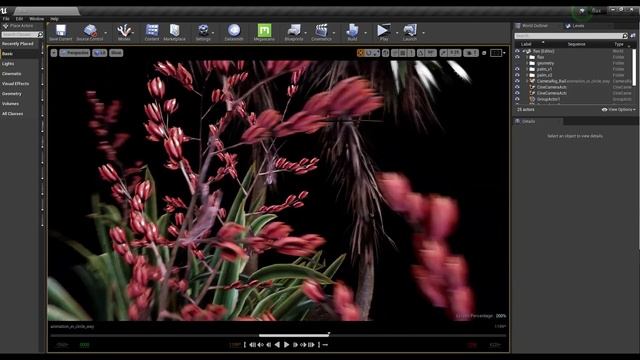Click the Place Actors panel icon
The height and width of the screenshot is (360, 640).
[x=5, y=26]
